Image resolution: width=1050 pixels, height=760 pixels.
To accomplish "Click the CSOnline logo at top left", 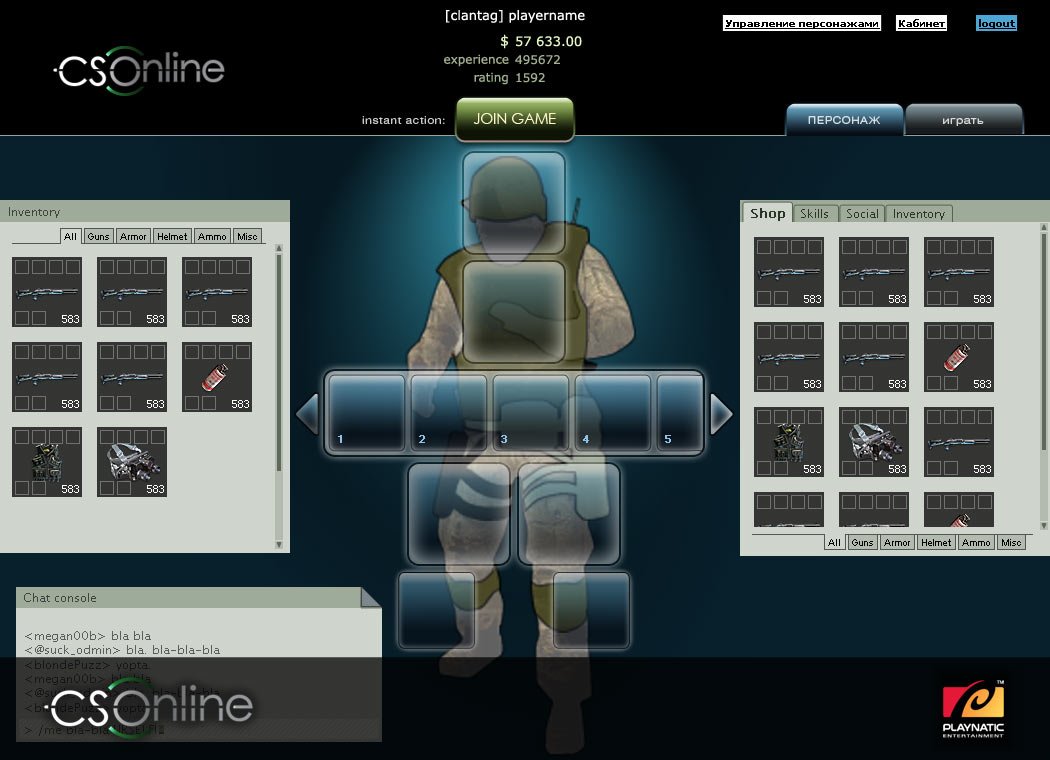I will tap(139, 72).
